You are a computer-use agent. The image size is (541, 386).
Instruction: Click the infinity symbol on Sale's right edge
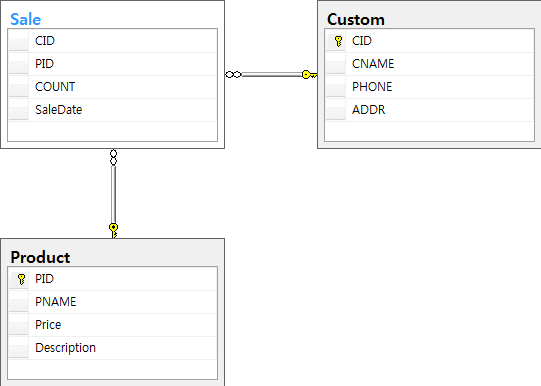pyautogui.click(x=233, y=75)
